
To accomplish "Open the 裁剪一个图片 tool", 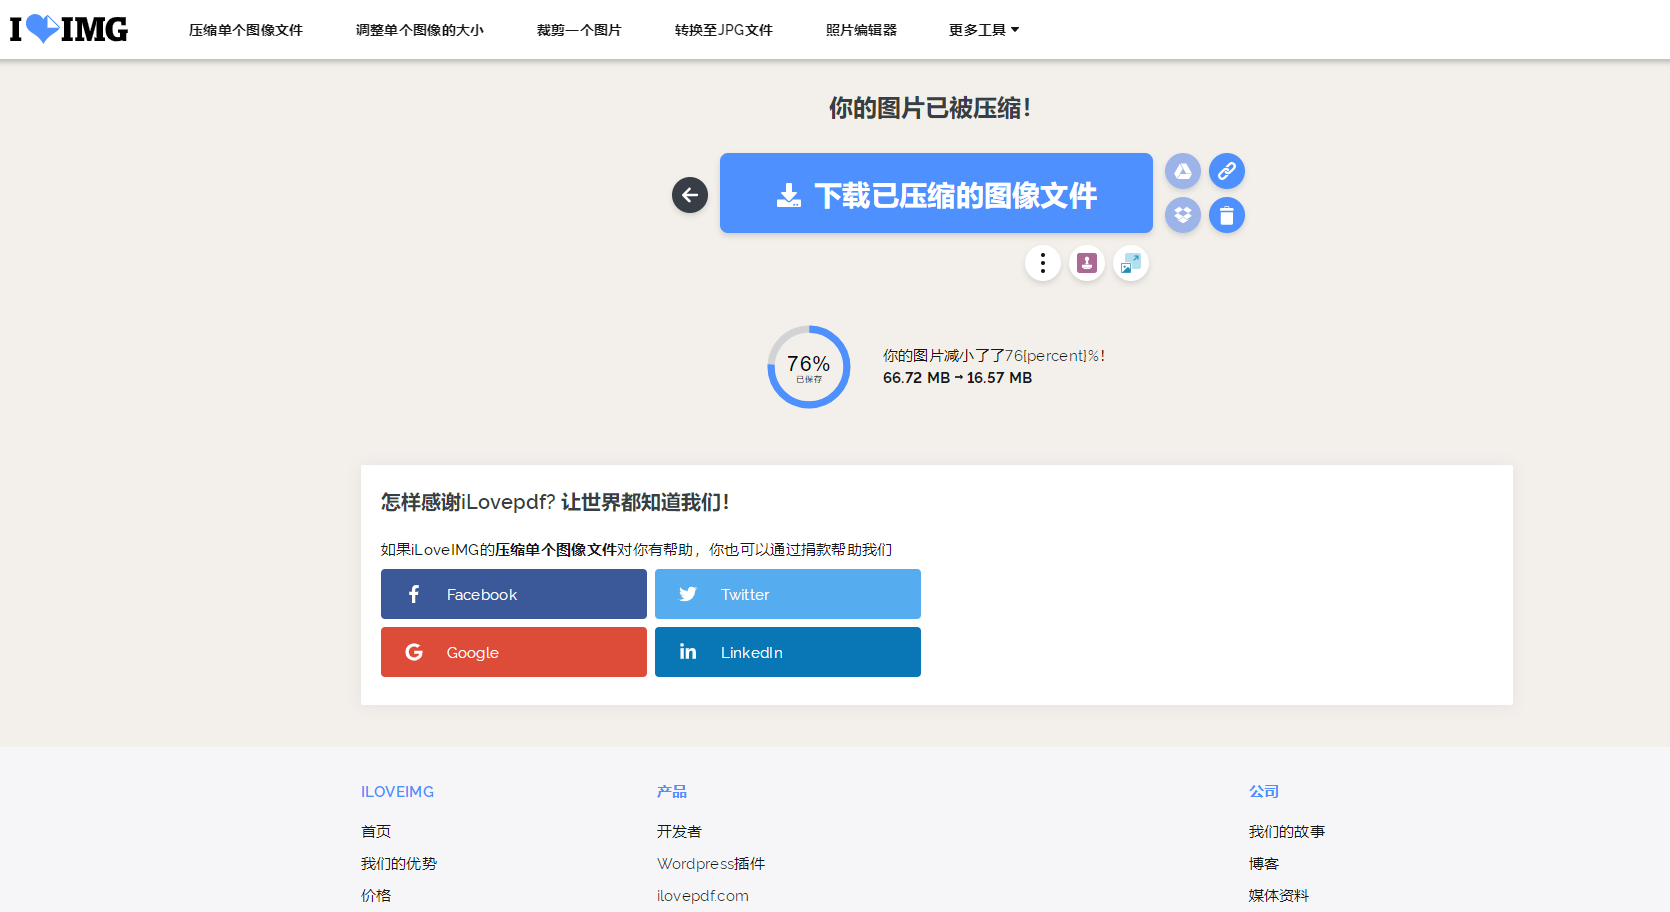I will pos(578,30).
